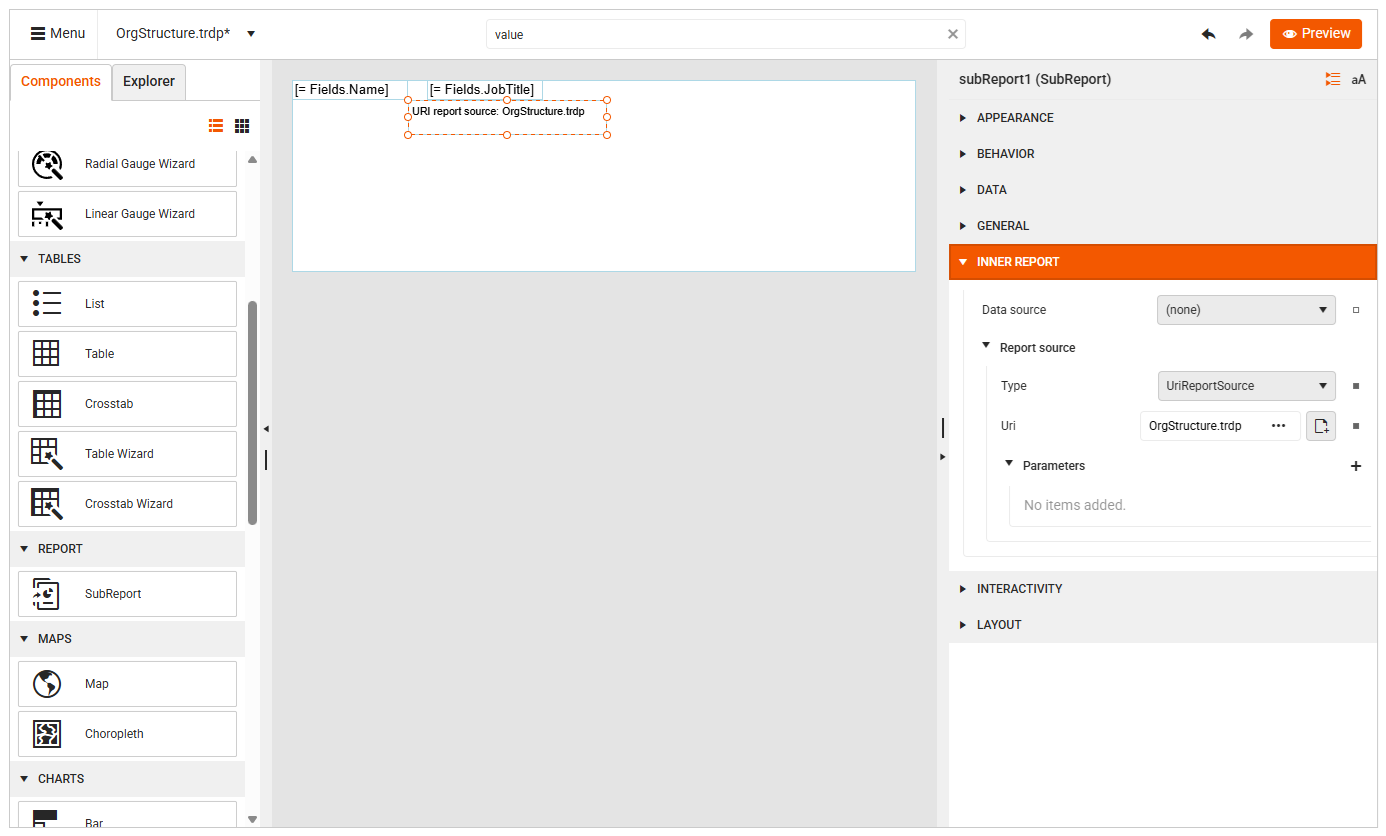Select the Fields.JobTitle textbox on canvas
This screenshot has height=836, width=1386.
pyautogui.click(x=485, y=90)
